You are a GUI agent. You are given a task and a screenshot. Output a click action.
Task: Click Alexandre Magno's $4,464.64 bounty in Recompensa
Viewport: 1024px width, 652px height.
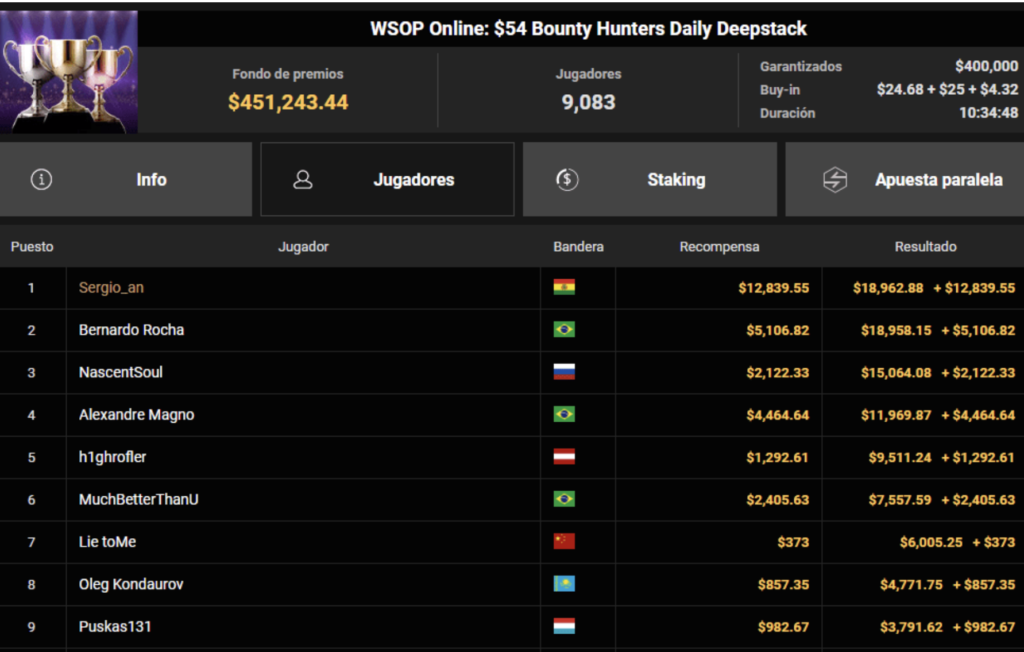pyautogui.click(x=777, y=416)
